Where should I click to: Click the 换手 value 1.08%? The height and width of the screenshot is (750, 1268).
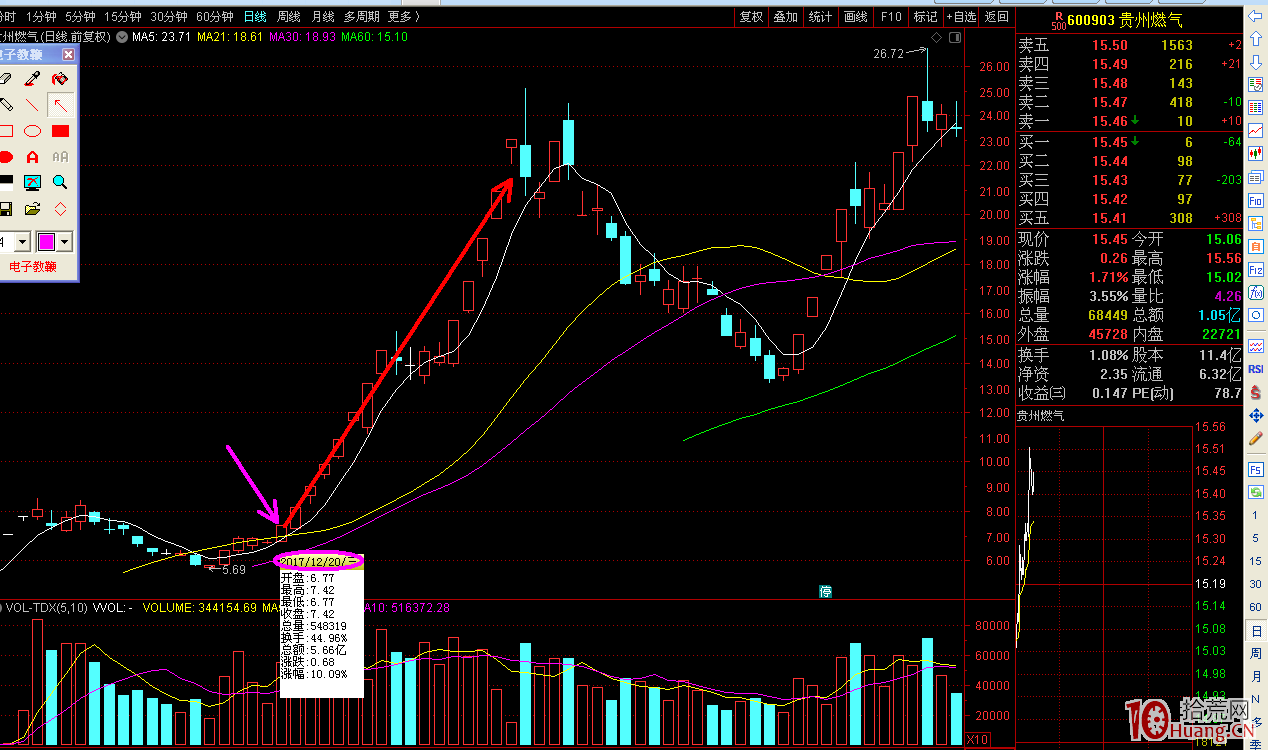tap(1107, 355)
